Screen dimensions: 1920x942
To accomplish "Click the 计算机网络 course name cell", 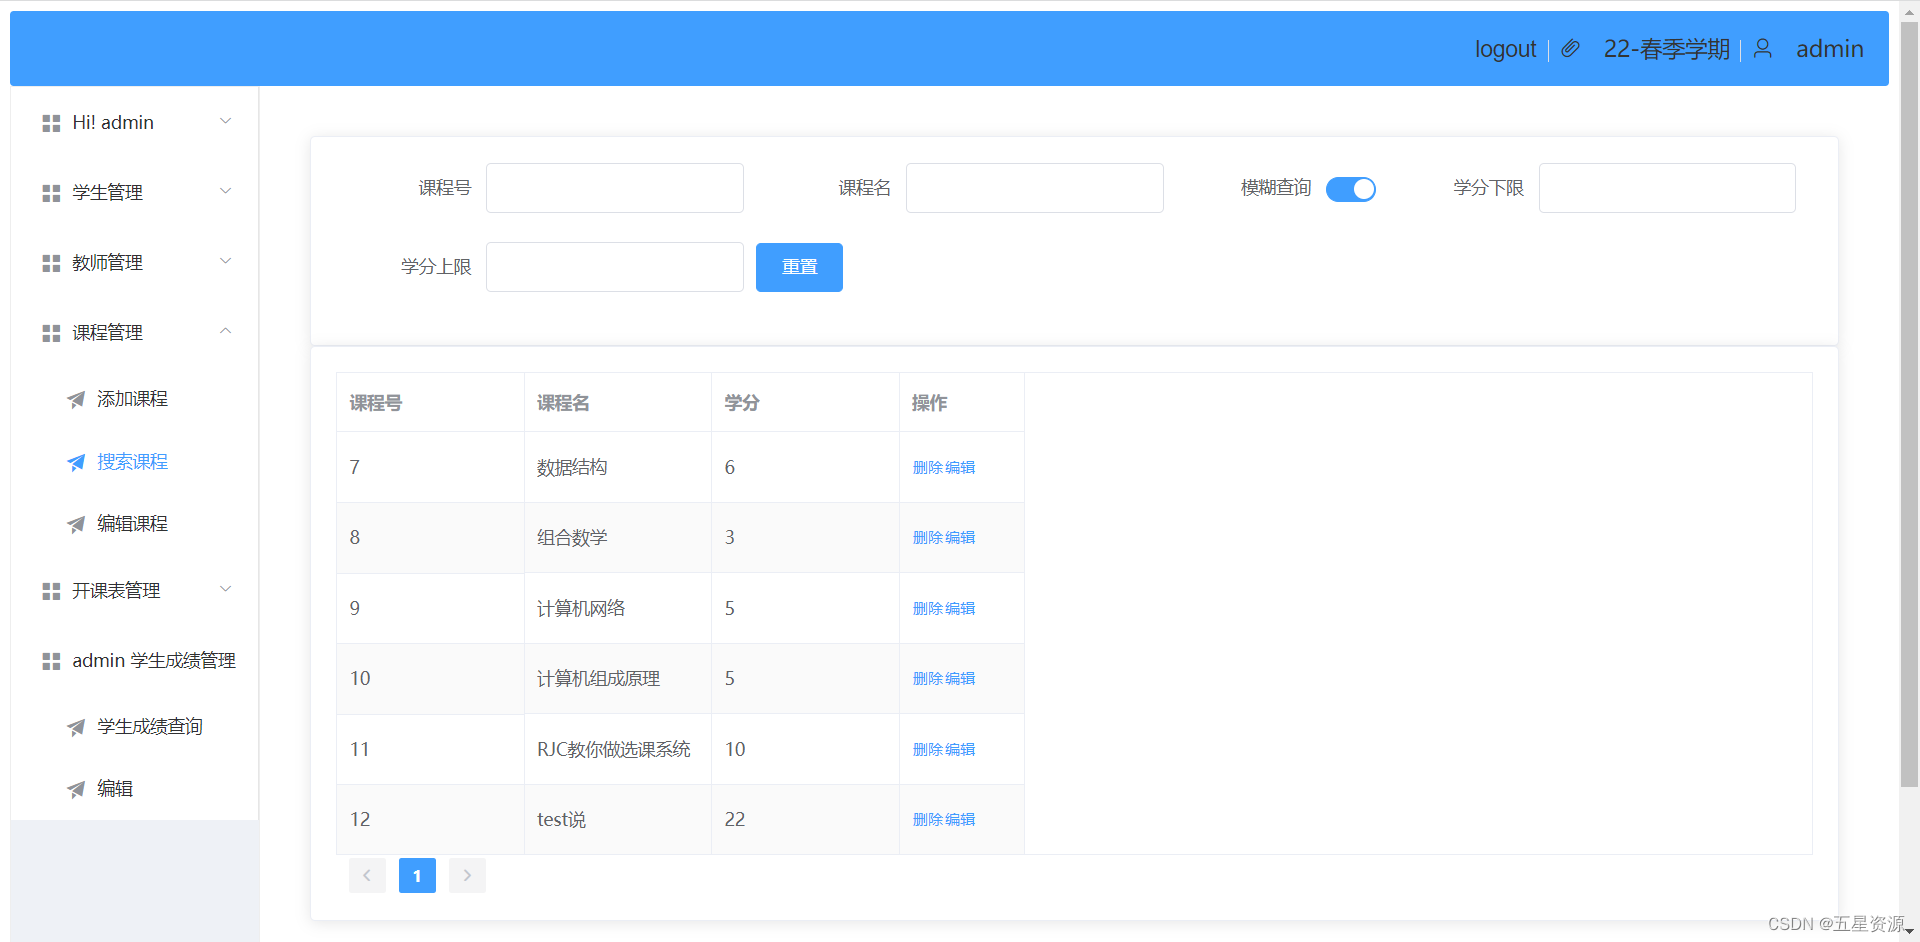I will click(x=618, y=608).
